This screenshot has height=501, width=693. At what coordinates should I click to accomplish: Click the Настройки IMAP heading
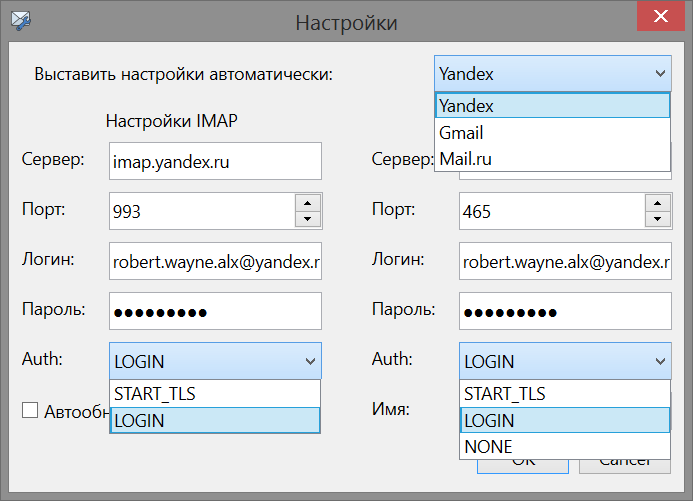(x=171, y=121)
